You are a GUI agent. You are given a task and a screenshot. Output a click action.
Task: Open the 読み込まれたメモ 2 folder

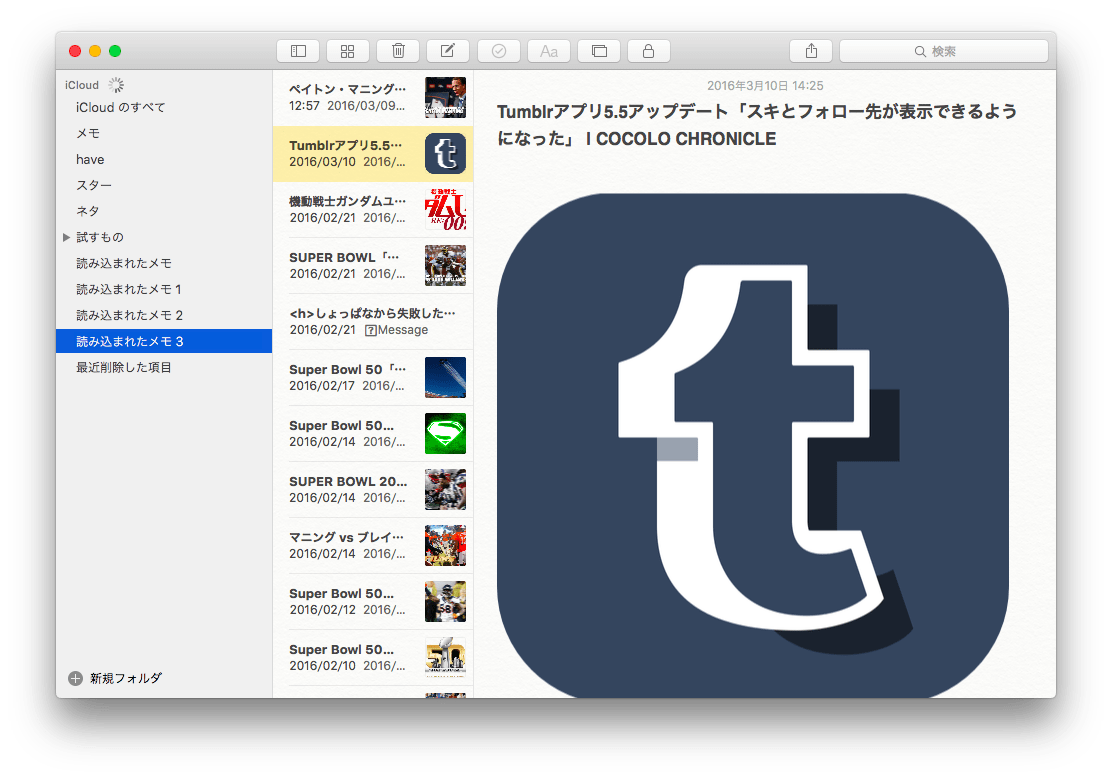[164, 315]
